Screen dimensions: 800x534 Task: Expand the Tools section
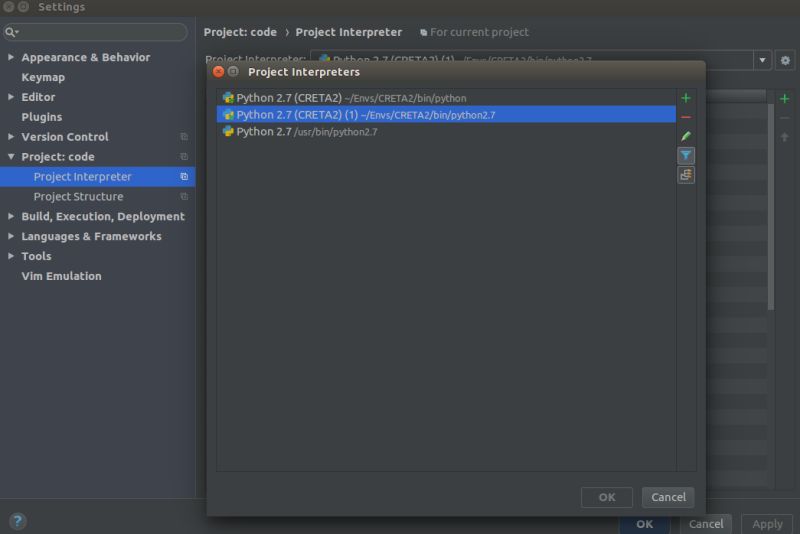[11, 256]
